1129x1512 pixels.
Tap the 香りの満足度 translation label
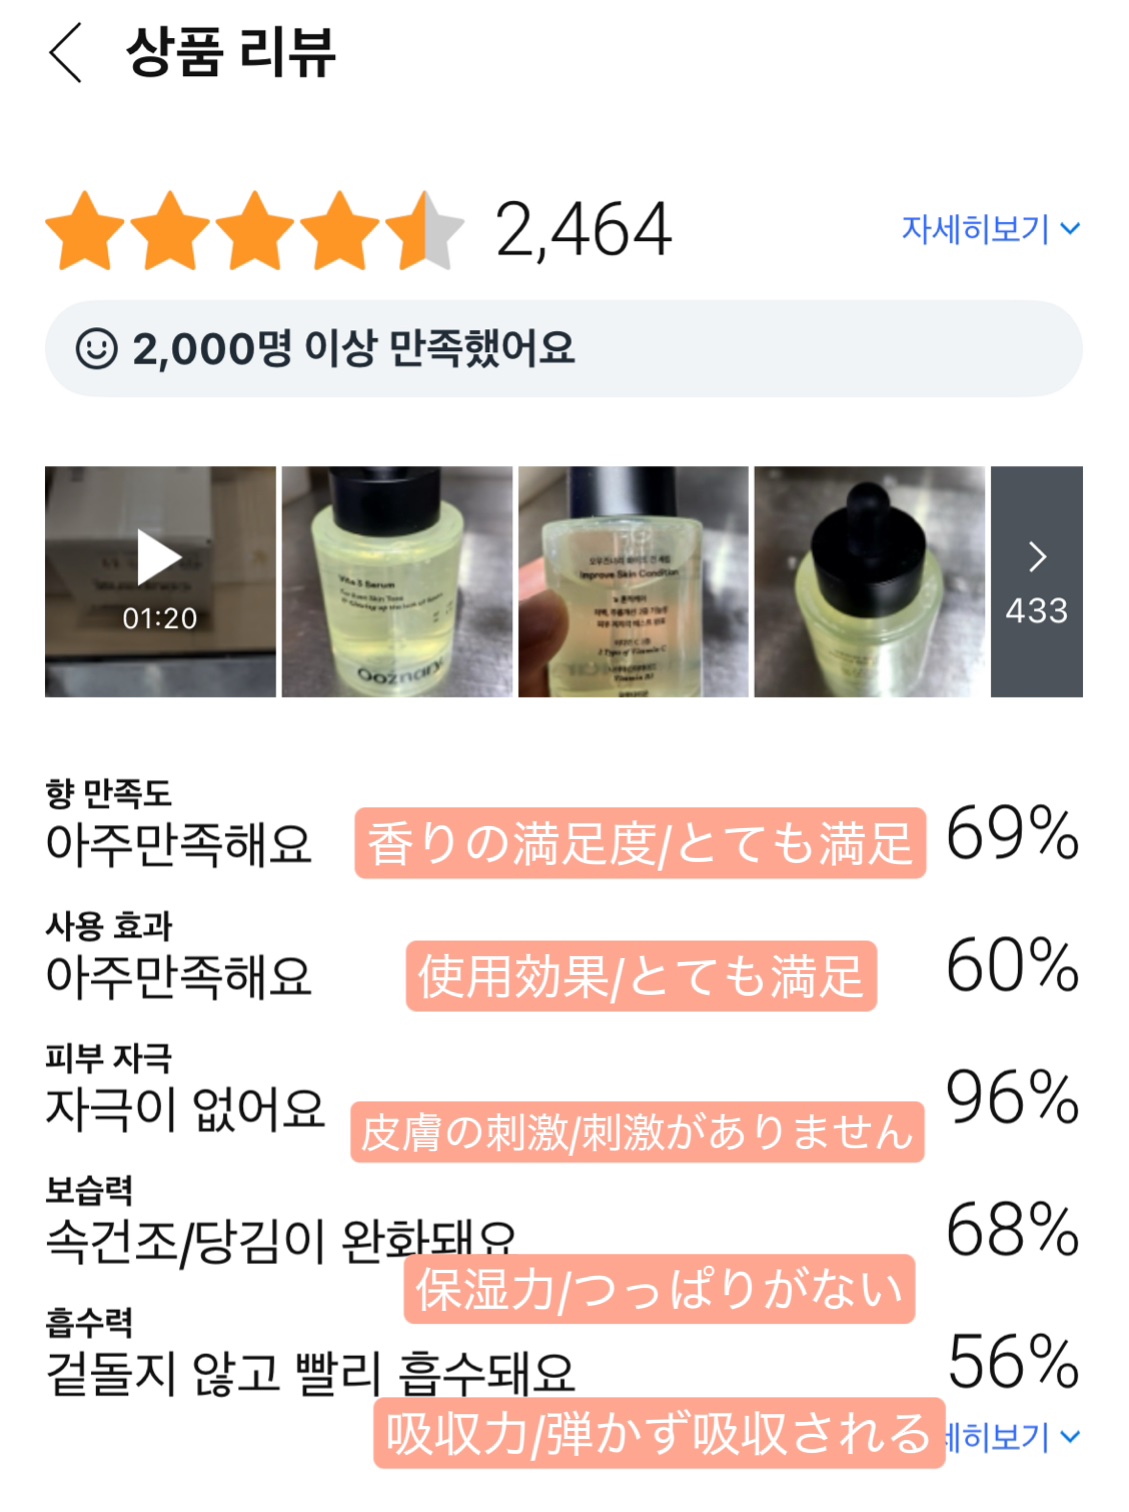tap(640, 843)
